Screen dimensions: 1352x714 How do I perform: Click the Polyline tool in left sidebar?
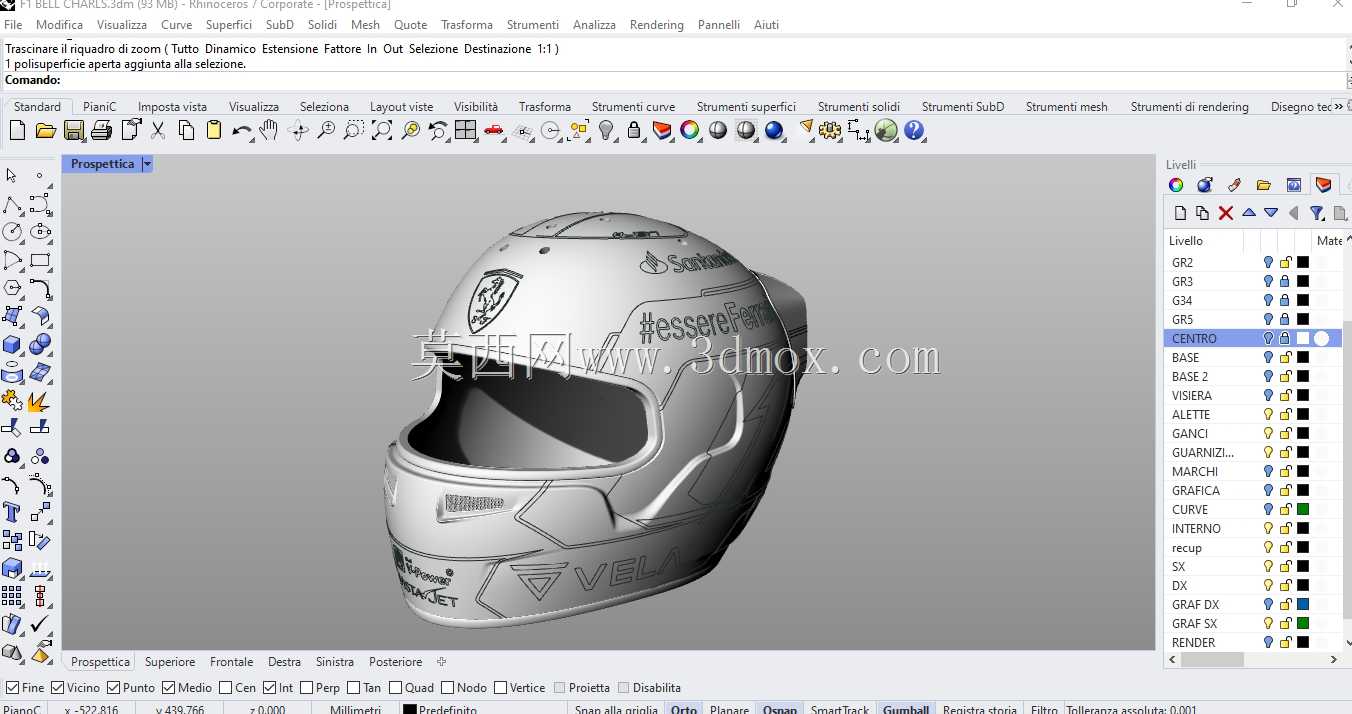tap(12, 204)
